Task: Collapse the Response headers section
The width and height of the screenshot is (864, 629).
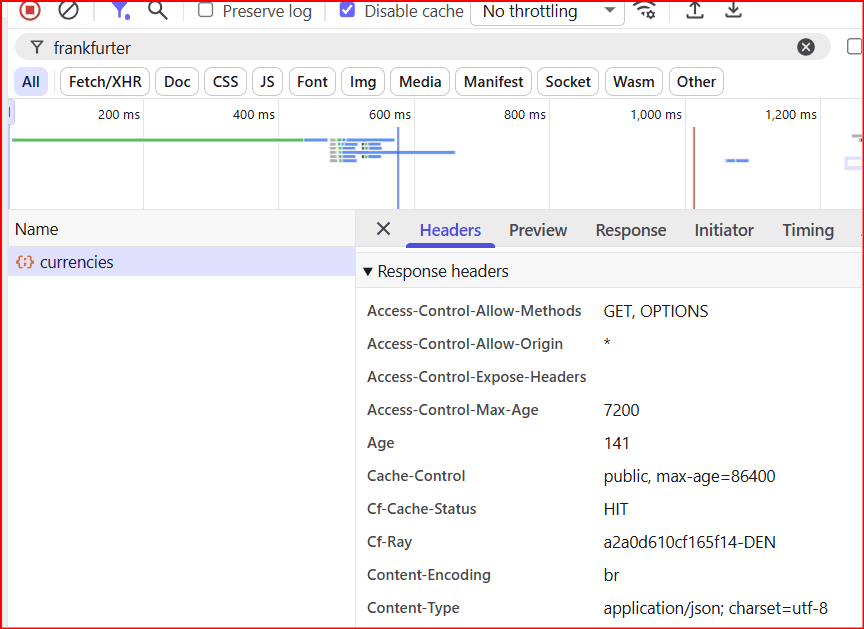Action: click(368, 272)
